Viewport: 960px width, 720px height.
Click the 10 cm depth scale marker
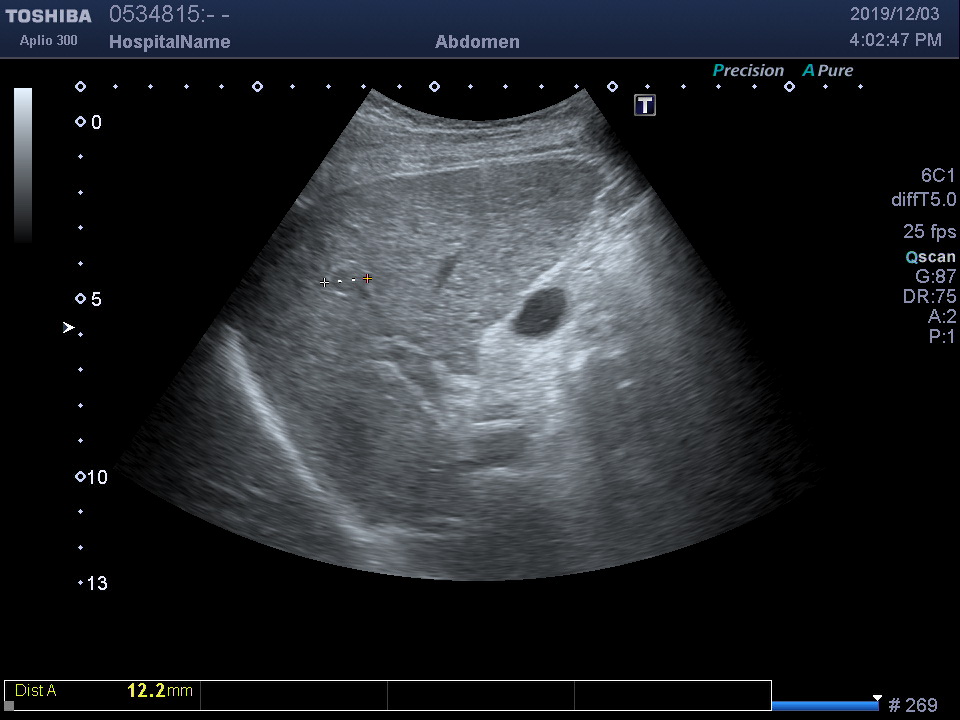[81, 477]
